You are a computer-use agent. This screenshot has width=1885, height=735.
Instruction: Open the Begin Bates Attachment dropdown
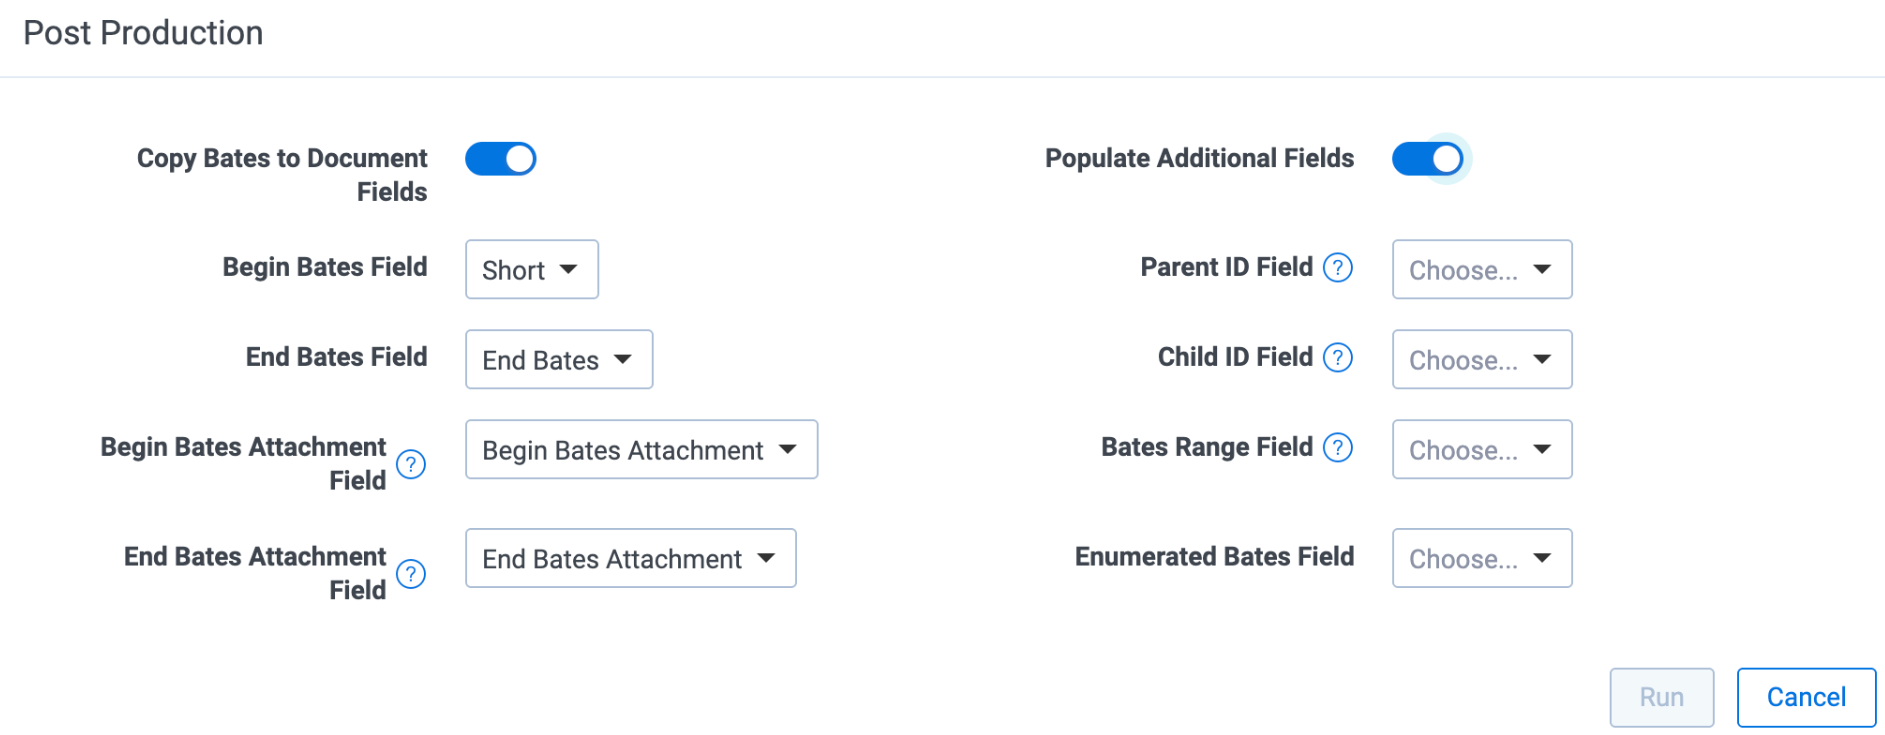641,450
